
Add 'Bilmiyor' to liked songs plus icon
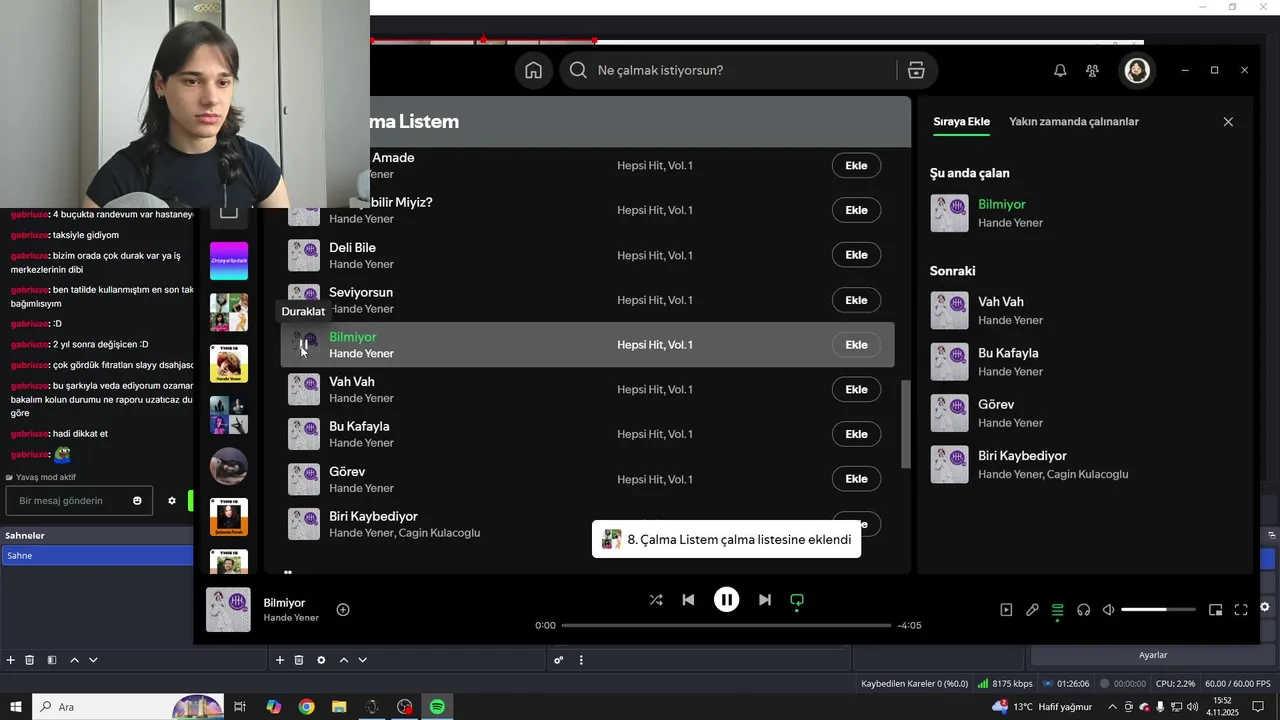point(343,609)
